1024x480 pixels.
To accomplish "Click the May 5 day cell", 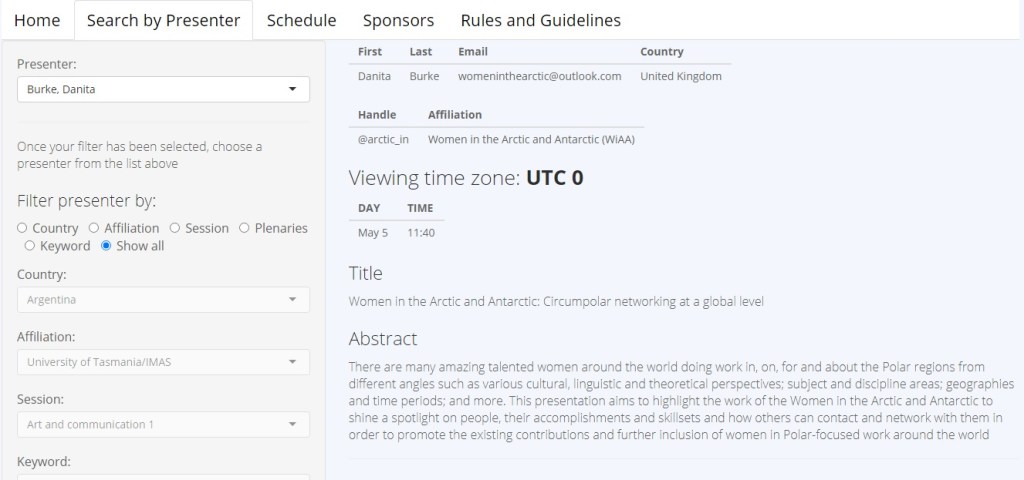I will (x=372, y=233).
